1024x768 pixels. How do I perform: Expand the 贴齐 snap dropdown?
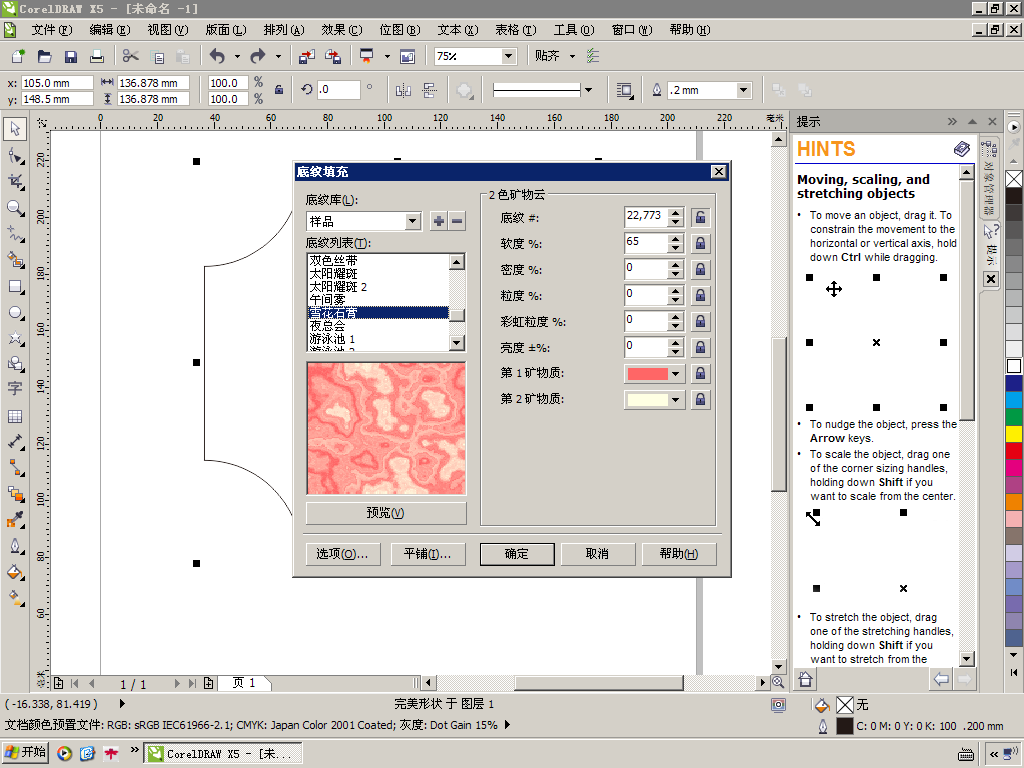573,56
